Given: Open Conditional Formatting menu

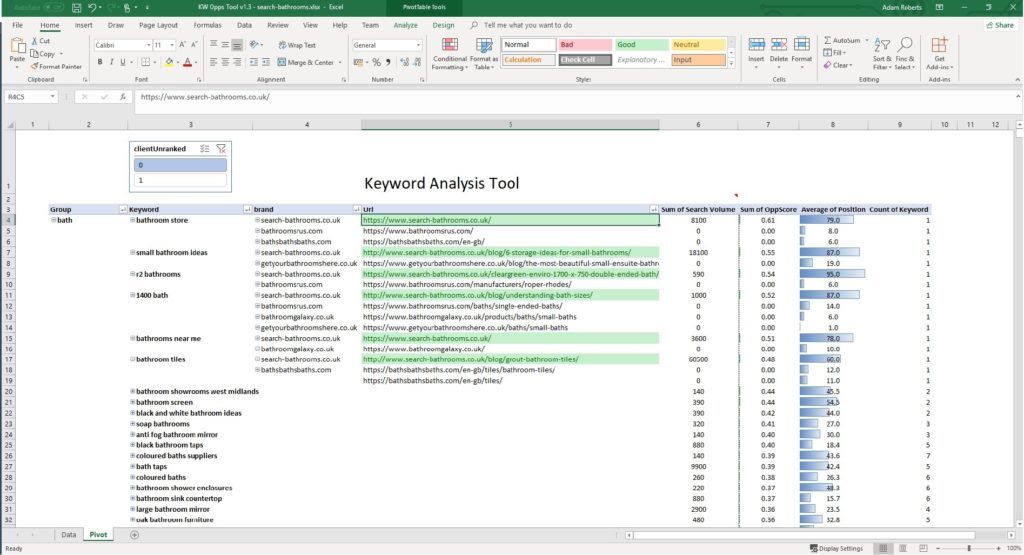Looking at the screenshot, I should coord(449,54).
